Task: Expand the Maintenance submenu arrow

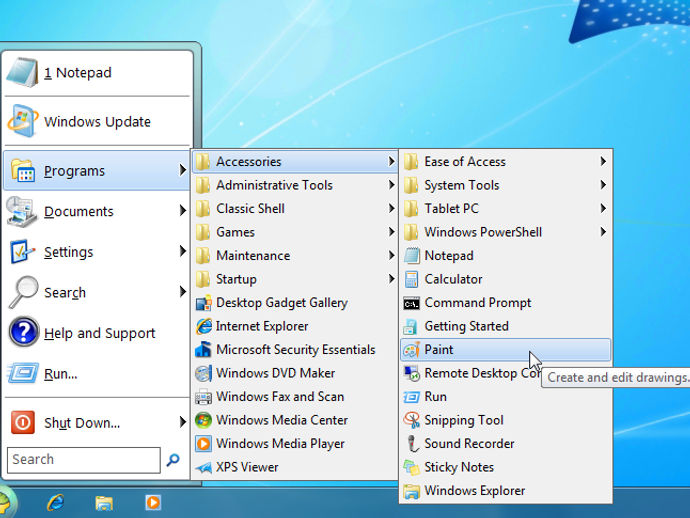Action: [391, 255]
